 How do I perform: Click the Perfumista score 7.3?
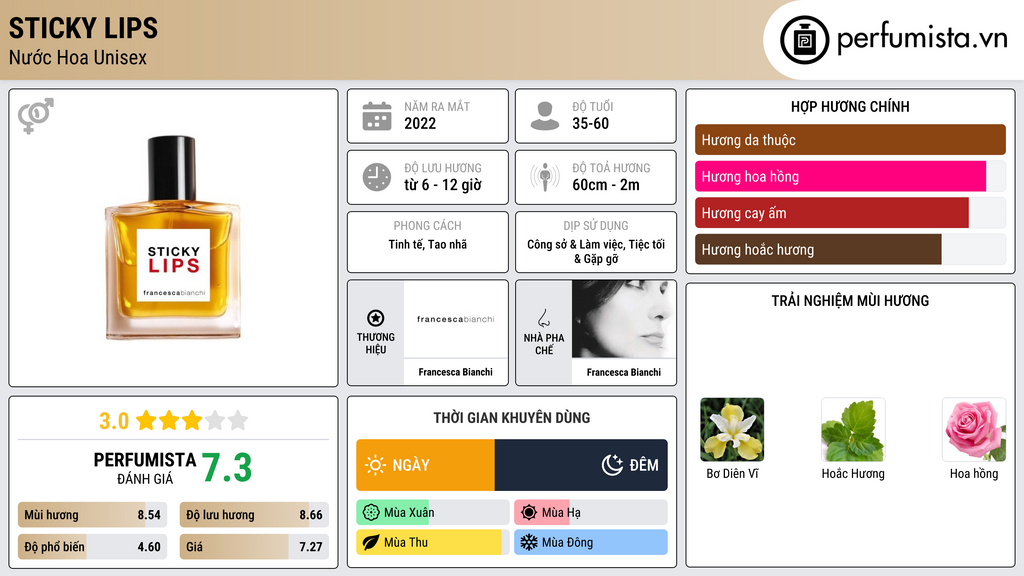coord(227,468)
